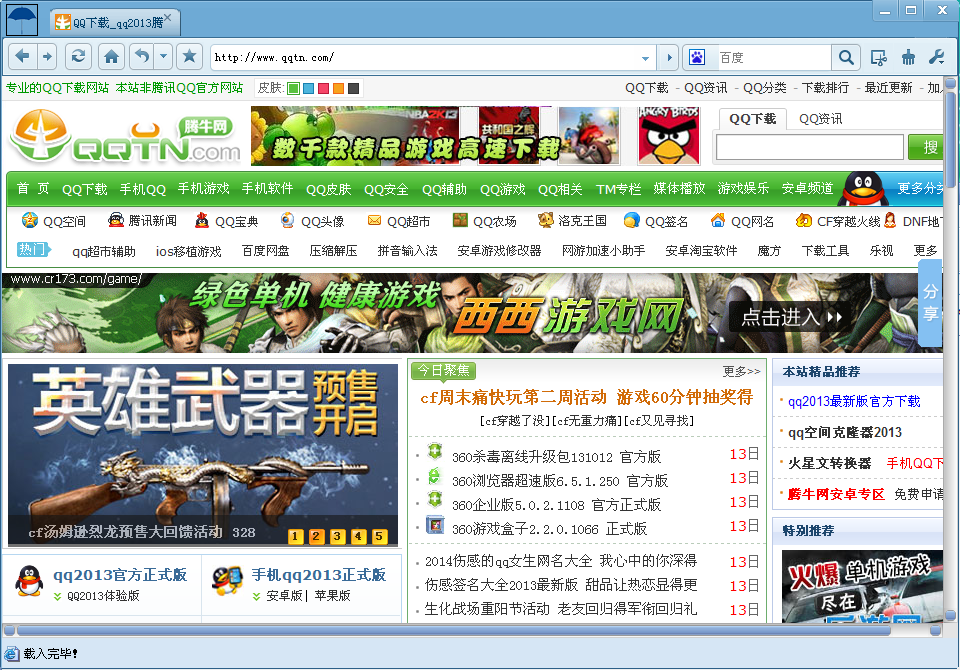This screenshot has width=960, height=670.
Task: Click the site search text field
Action: pyautogui.click(x=809, y=147)
